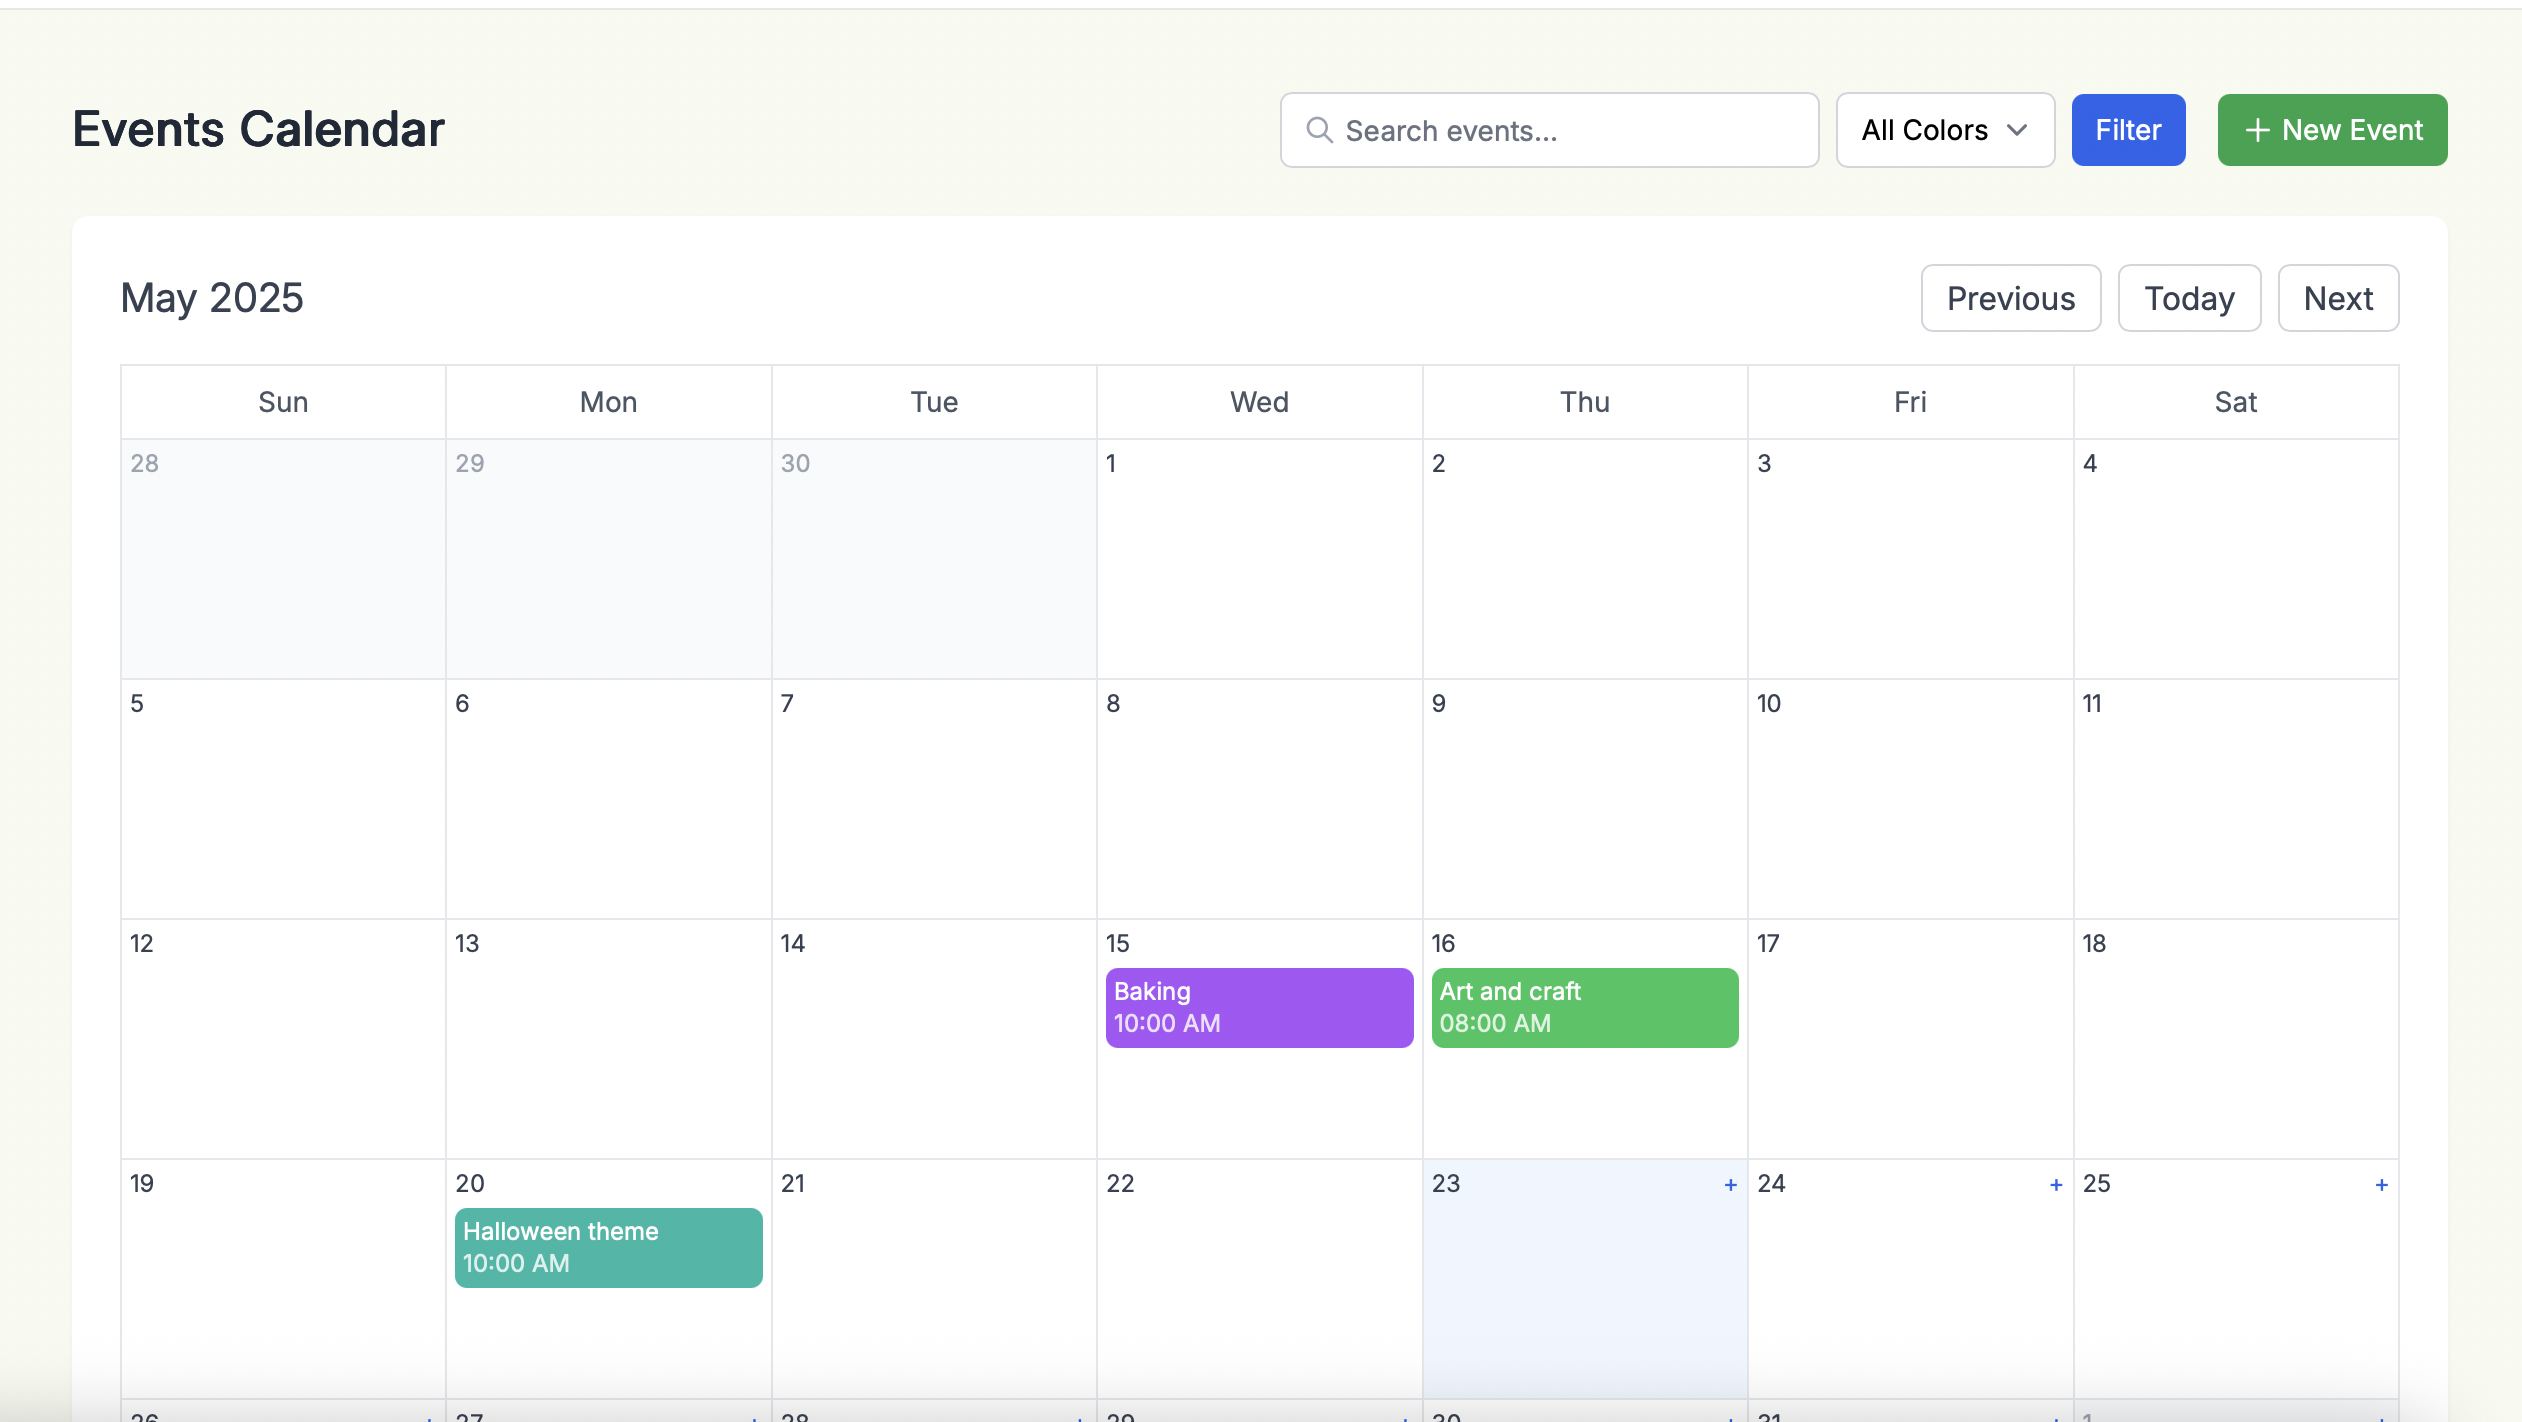Select day 8 cell
This screenshot has height=1422, width=2522.
(x=1259, y=799)
